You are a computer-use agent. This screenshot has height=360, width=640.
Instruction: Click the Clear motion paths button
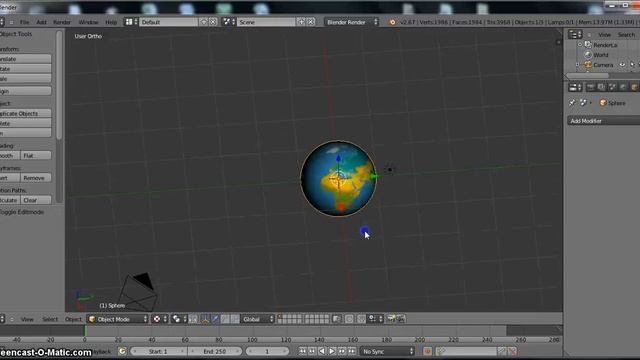pyautogui.click(x=36, y=200)
